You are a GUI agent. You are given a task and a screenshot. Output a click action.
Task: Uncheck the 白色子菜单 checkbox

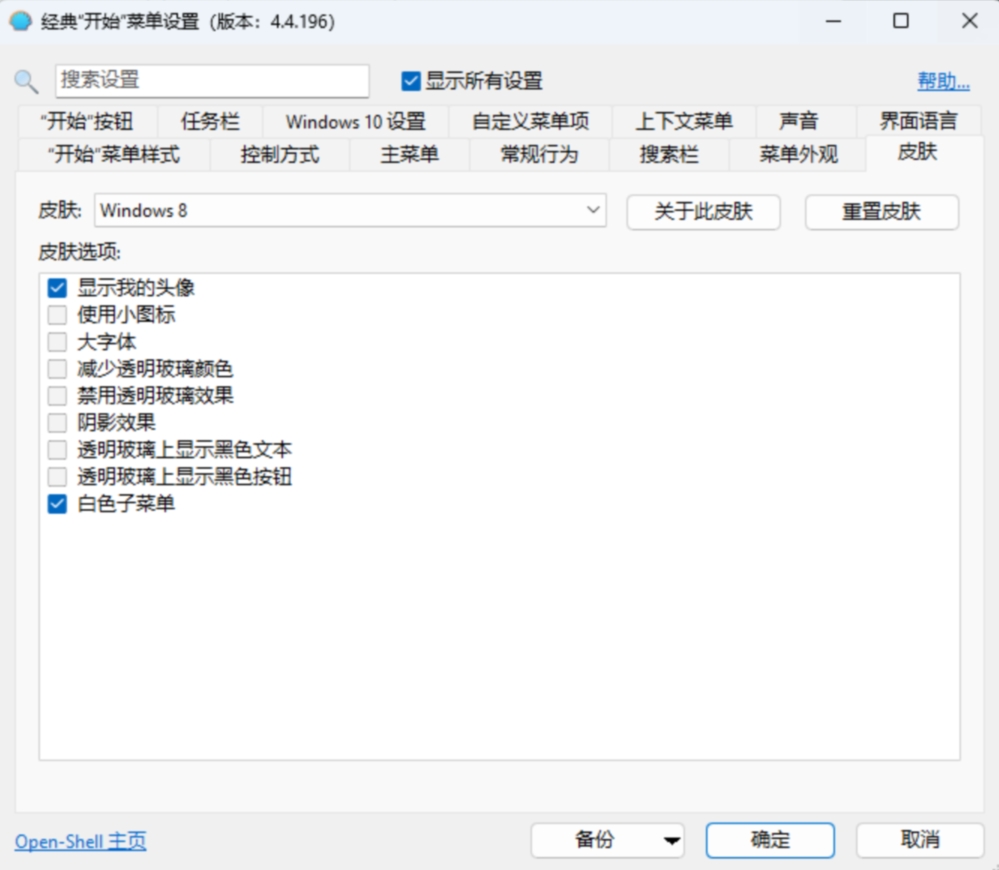point(57,504)
